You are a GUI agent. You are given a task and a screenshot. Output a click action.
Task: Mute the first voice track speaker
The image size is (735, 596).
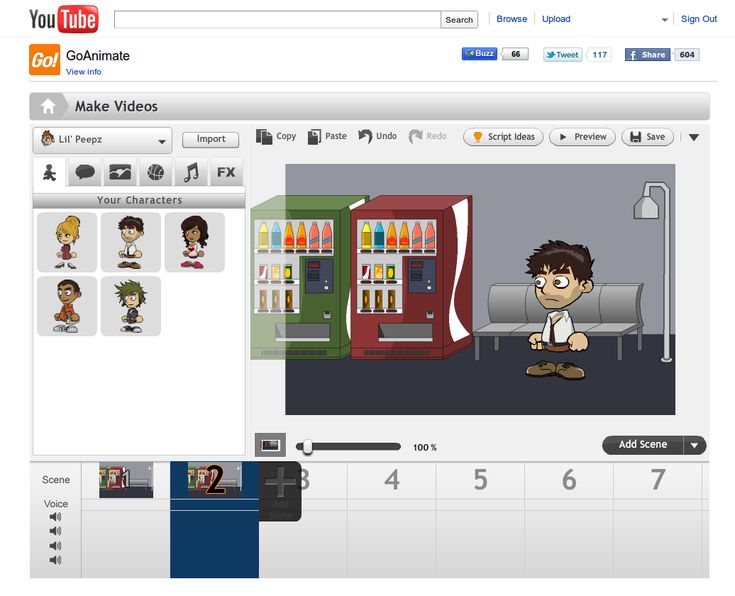55,517
